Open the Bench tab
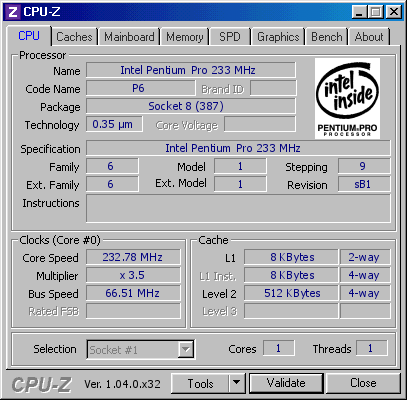 point(327,37)
